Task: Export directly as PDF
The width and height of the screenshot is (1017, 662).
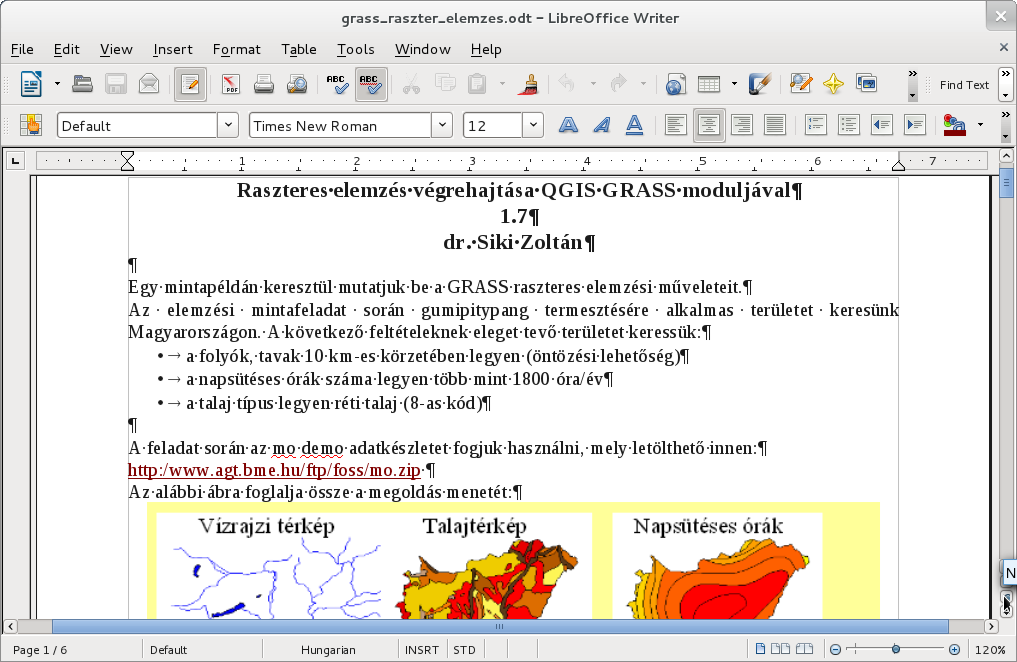Action: point(231,84)
